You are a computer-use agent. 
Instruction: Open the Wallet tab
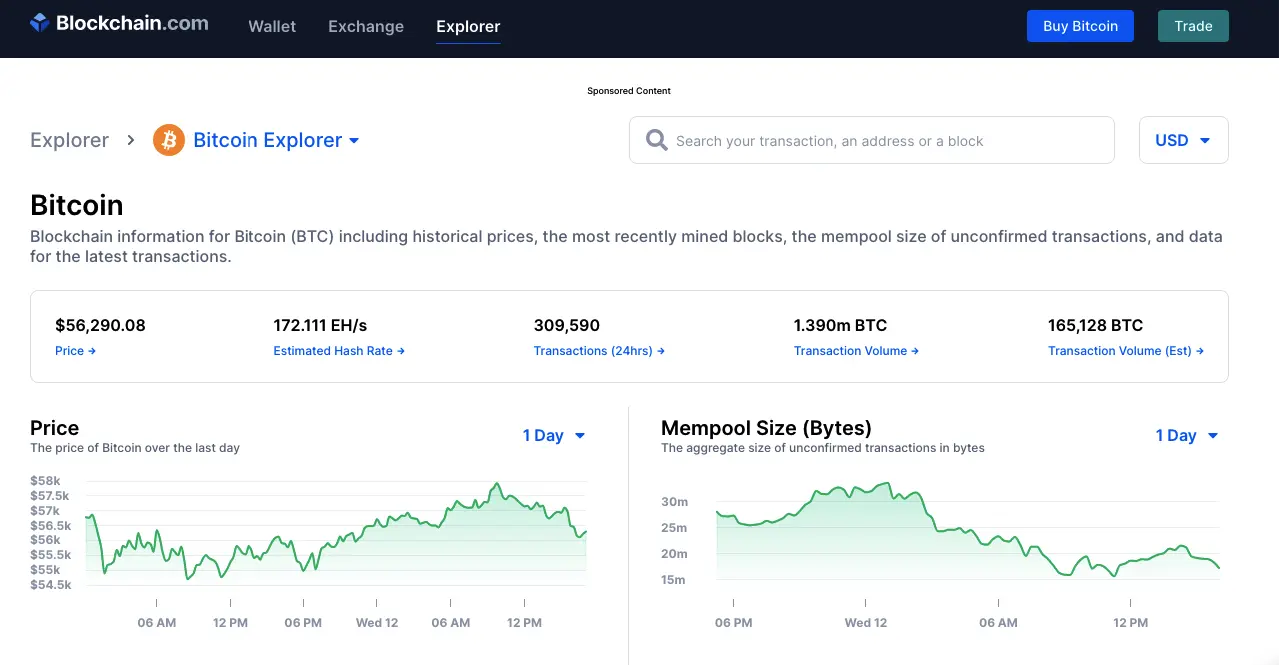click(272, 26)
